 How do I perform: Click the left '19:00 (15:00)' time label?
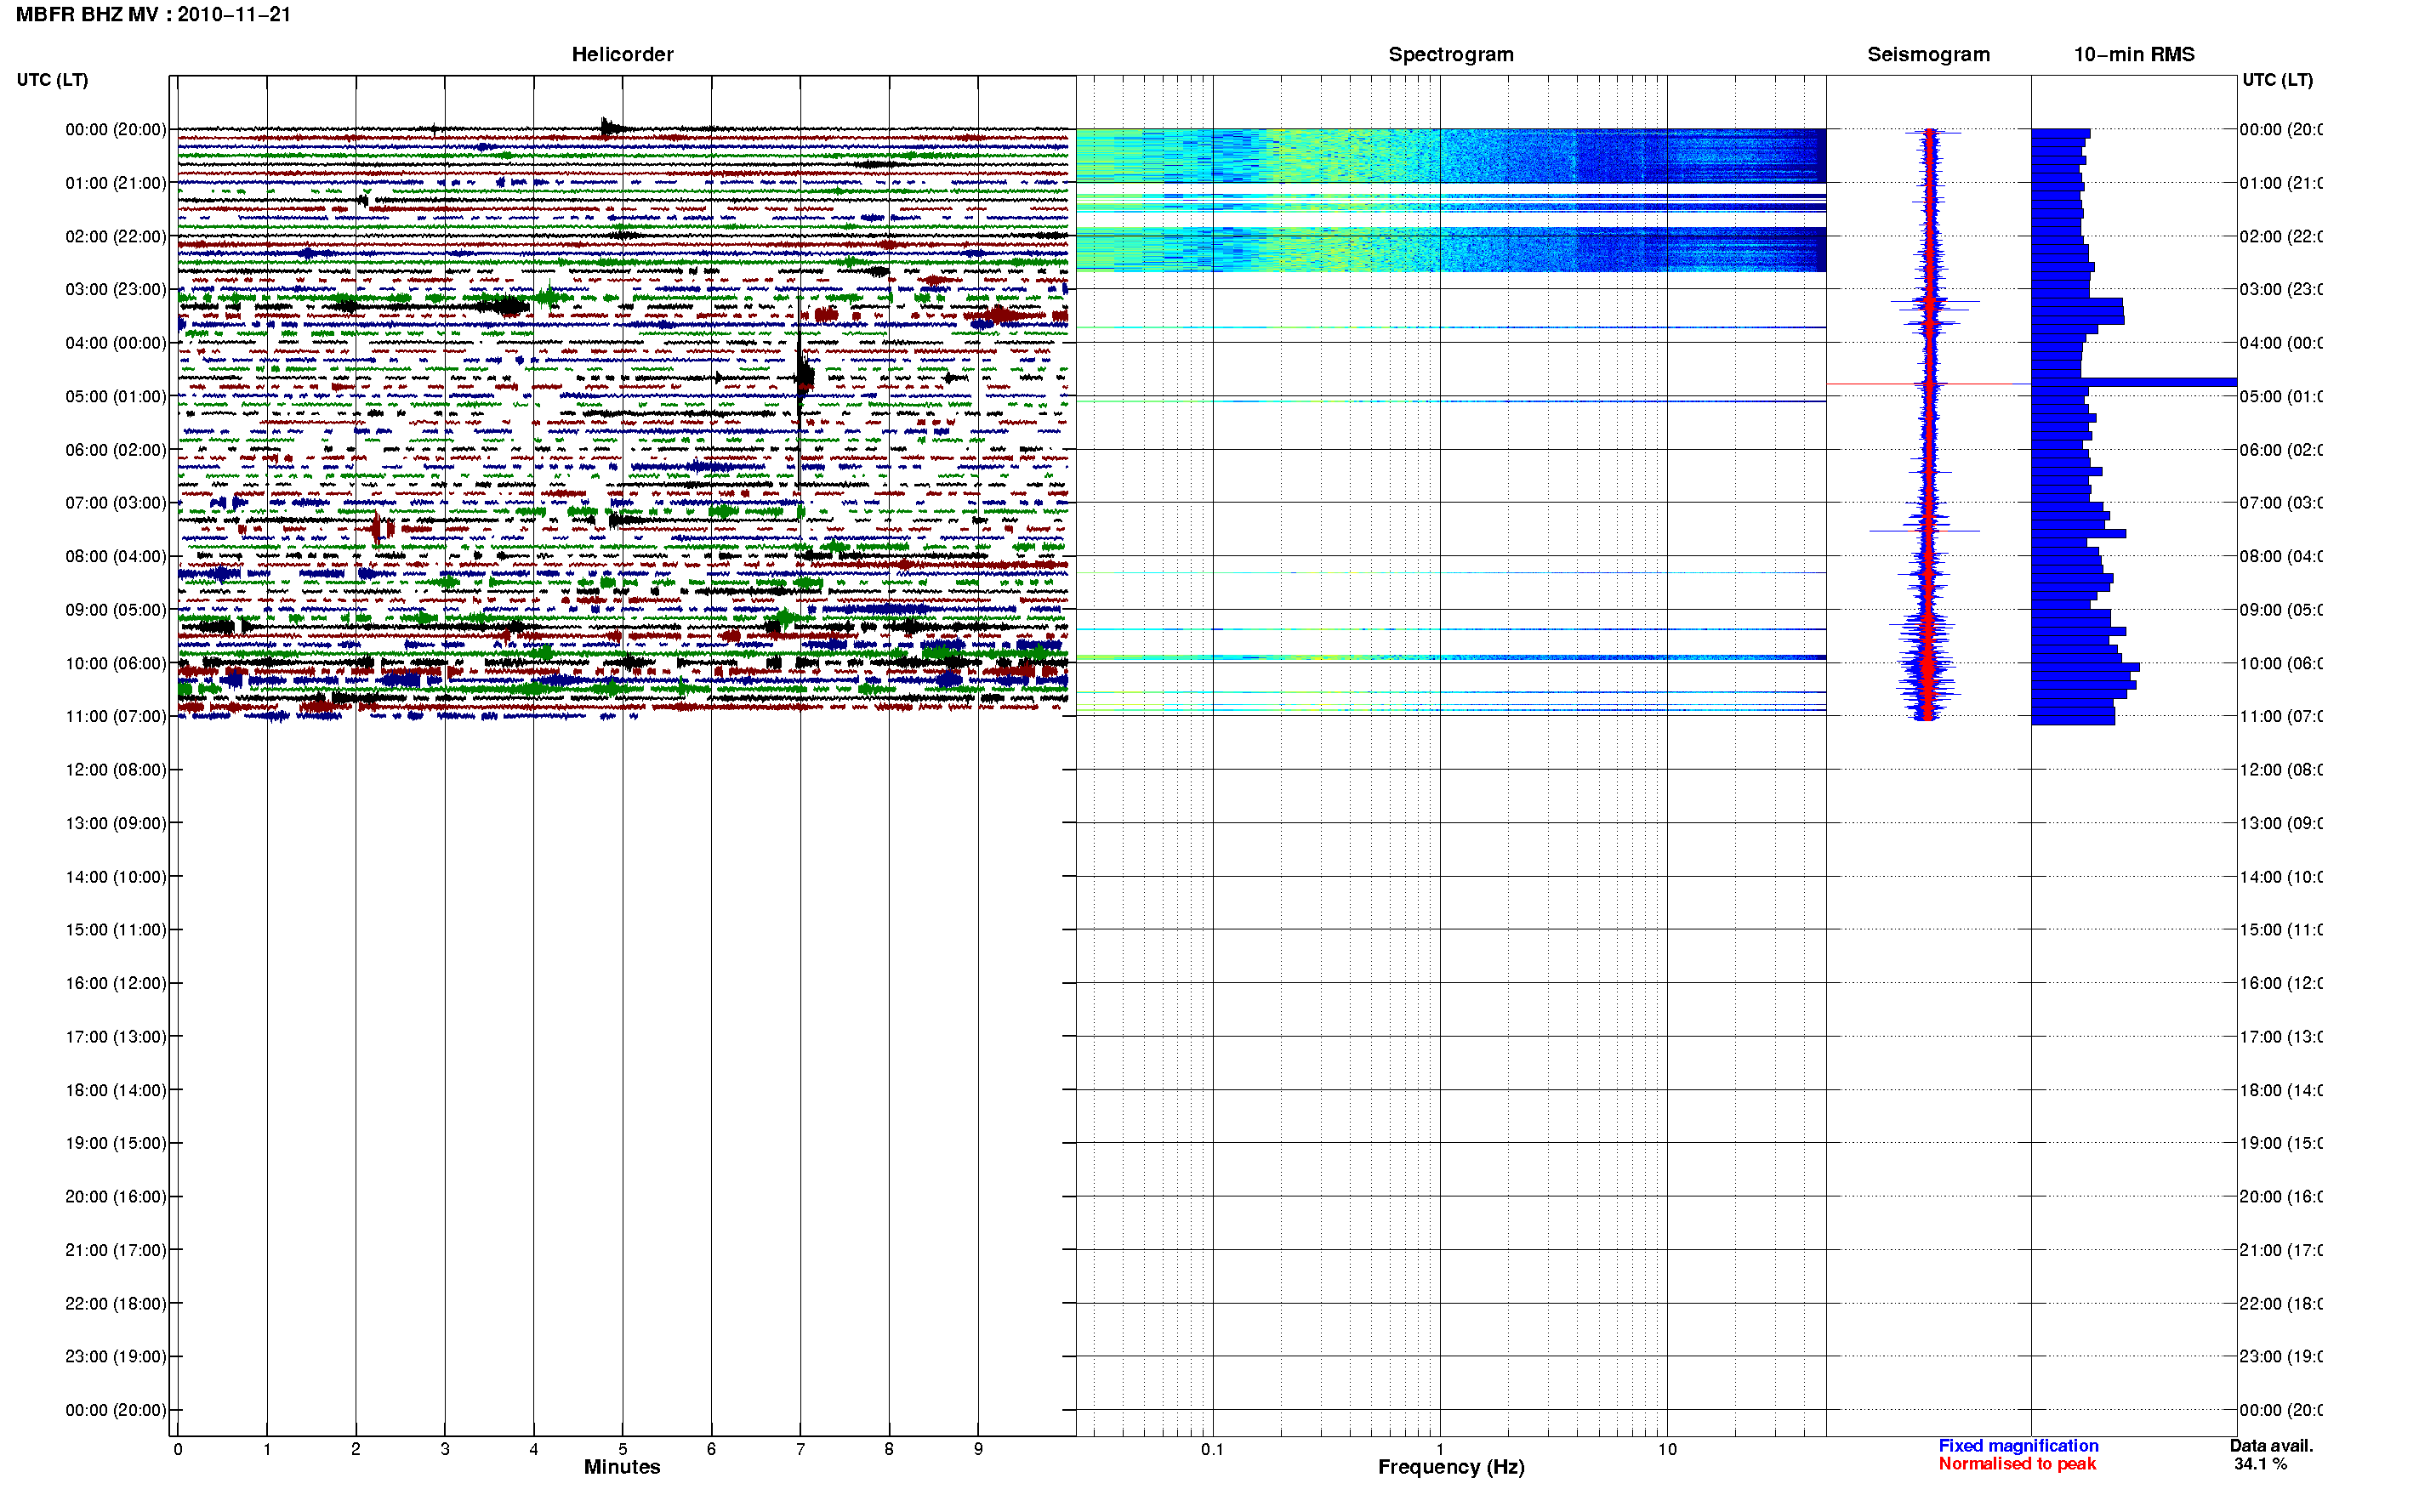[116, 1143]
